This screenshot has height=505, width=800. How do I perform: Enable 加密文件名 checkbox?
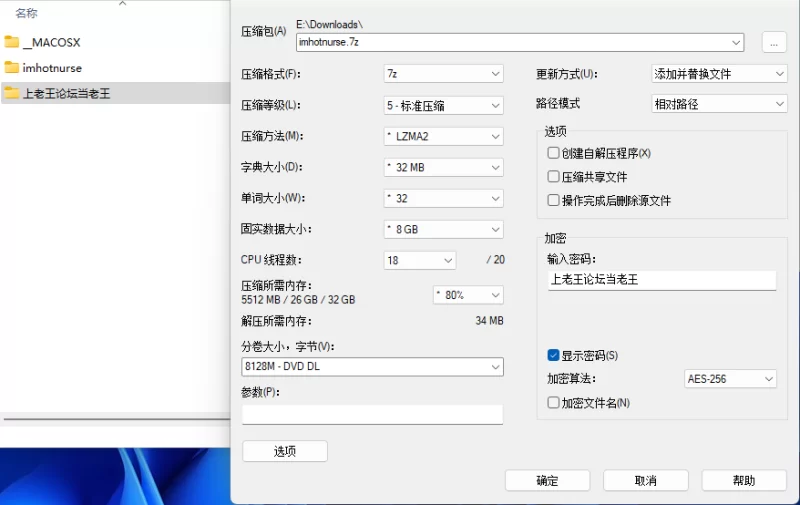click(553, 402)
